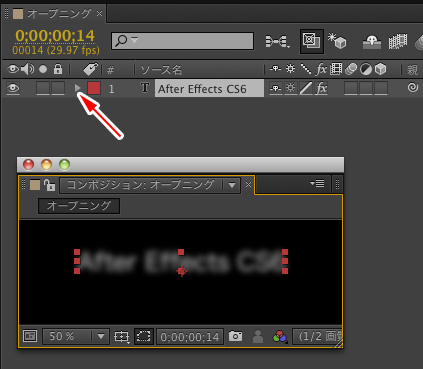Toggle solo switch for After Effects CS6 layer

(x=43, y=88)
